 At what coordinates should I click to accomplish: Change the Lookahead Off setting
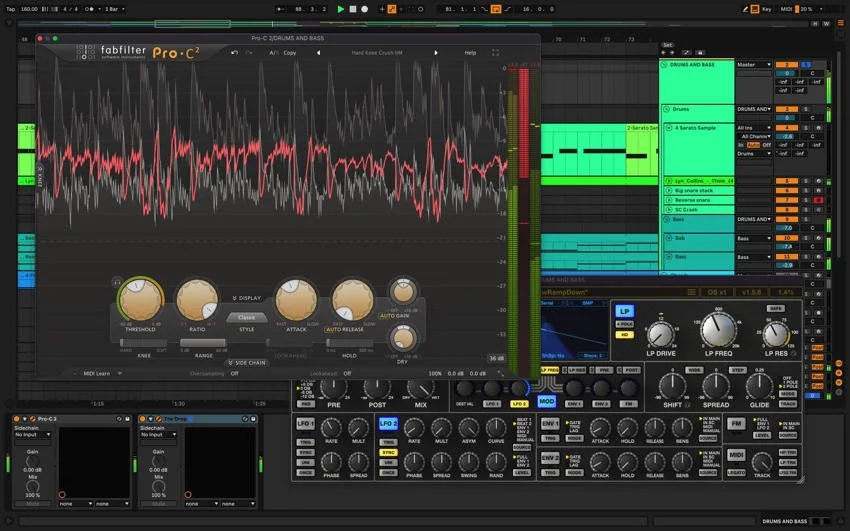pyautogui.click(x=347, y=373)
